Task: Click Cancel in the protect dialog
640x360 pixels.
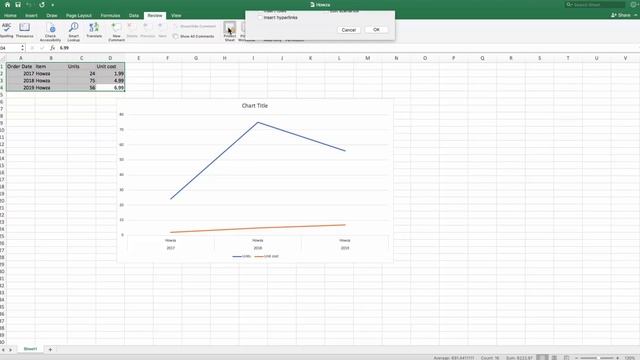Action: (349, 30)
